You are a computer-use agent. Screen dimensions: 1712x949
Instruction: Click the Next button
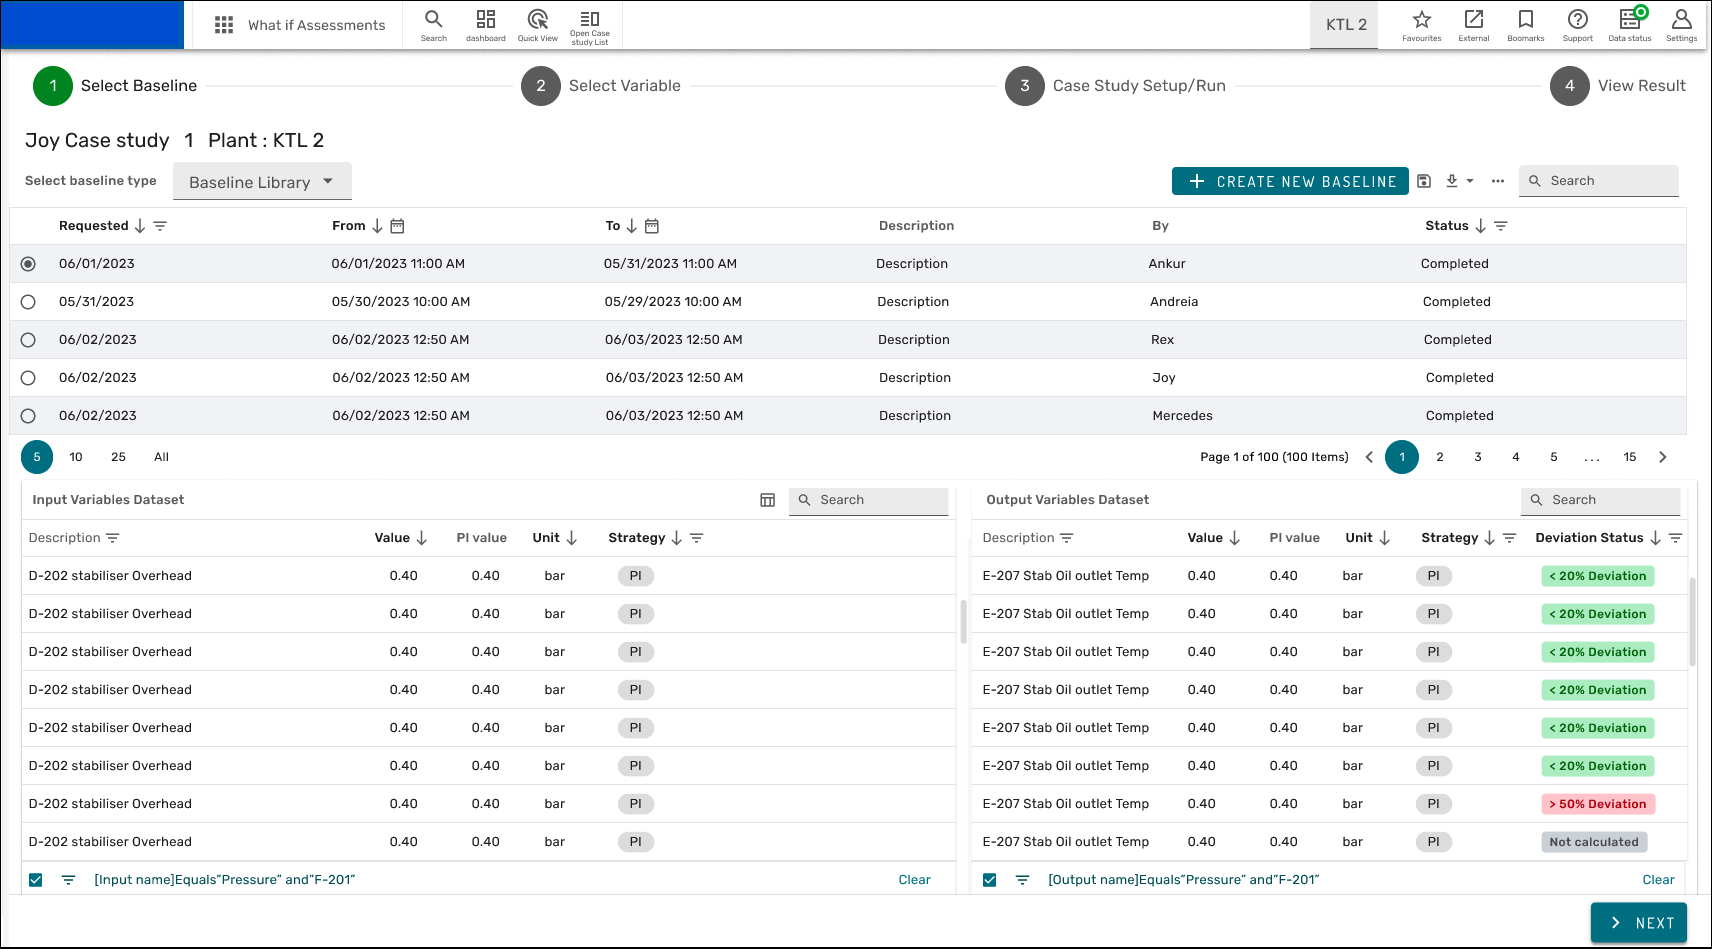click(x=1638, y=923)
